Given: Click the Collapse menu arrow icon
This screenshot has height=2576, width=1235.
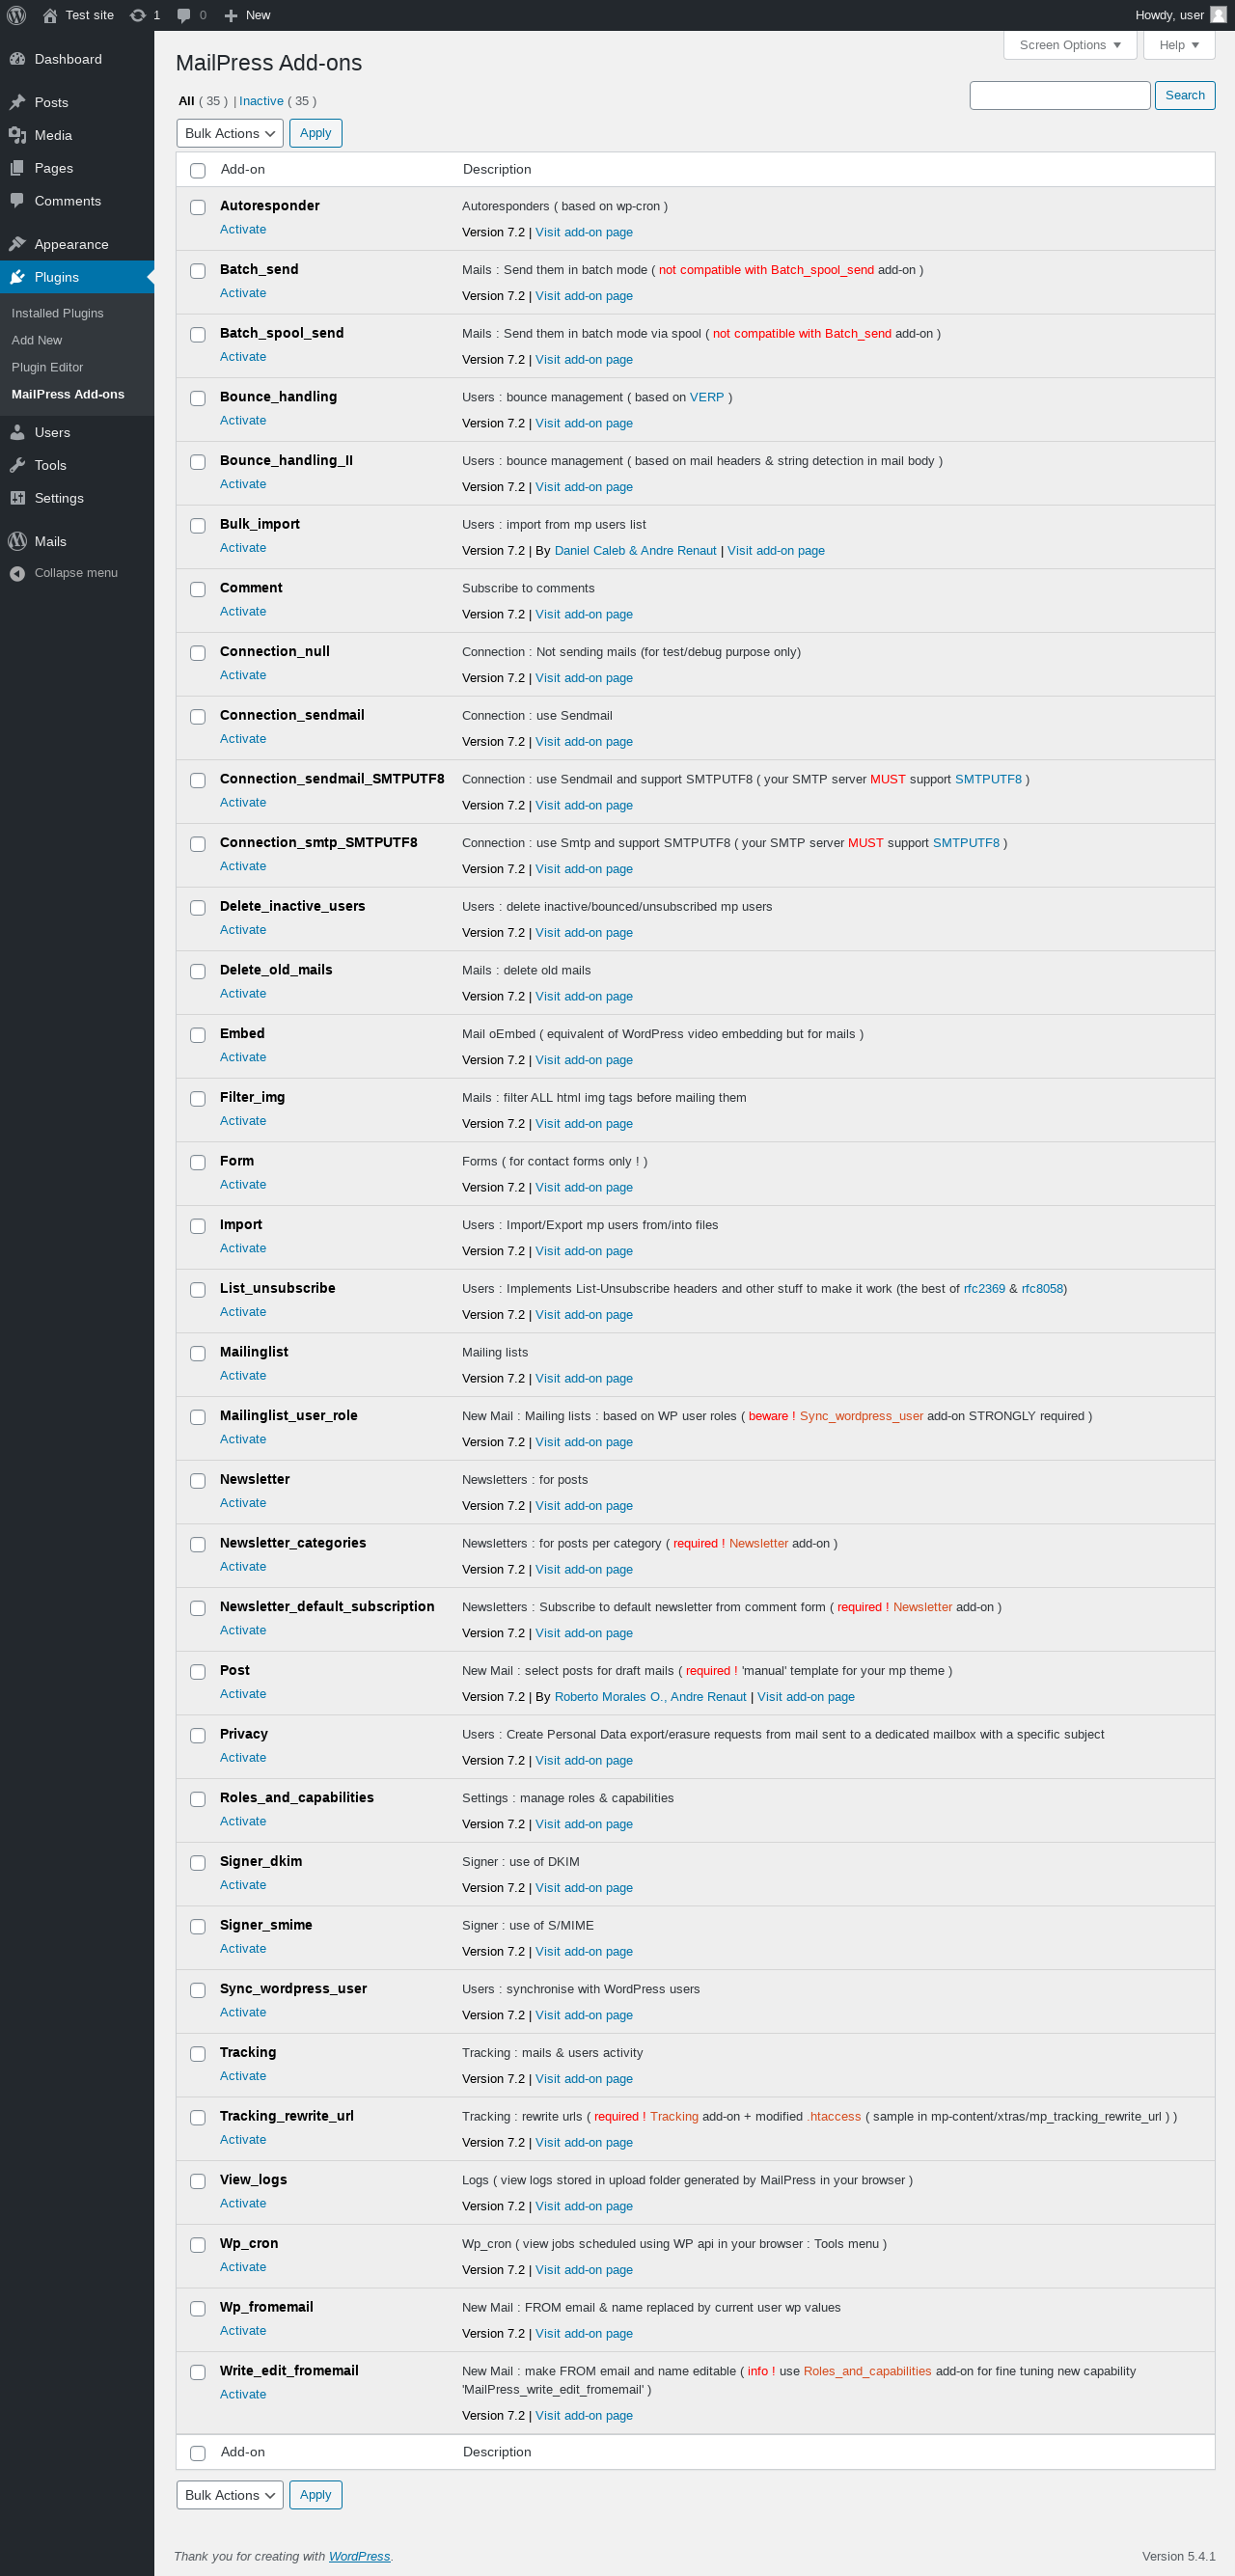Looking at the screenshot, I should pos(17,573).
